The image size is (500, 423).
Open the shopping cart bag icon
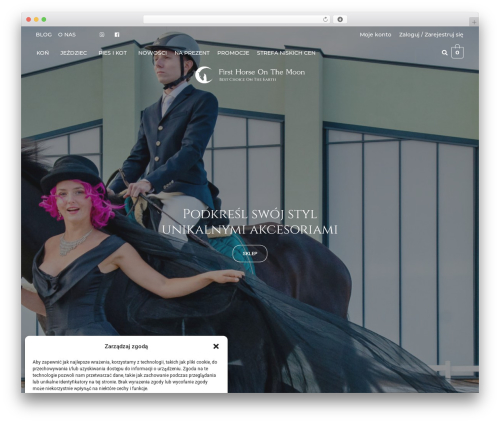pyautogui.click(x=457, y=52)
